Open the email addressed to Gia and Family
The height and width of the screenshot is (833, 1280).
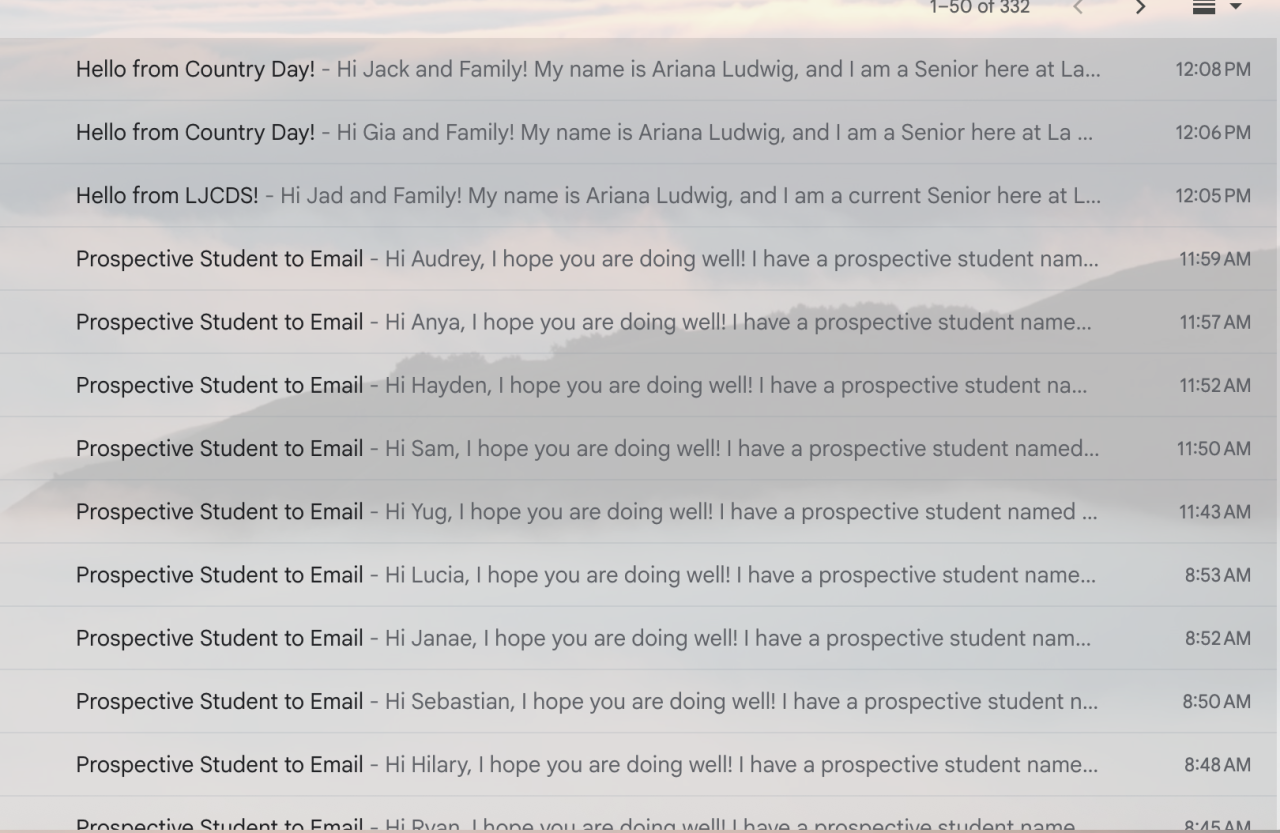coord(588,132)
